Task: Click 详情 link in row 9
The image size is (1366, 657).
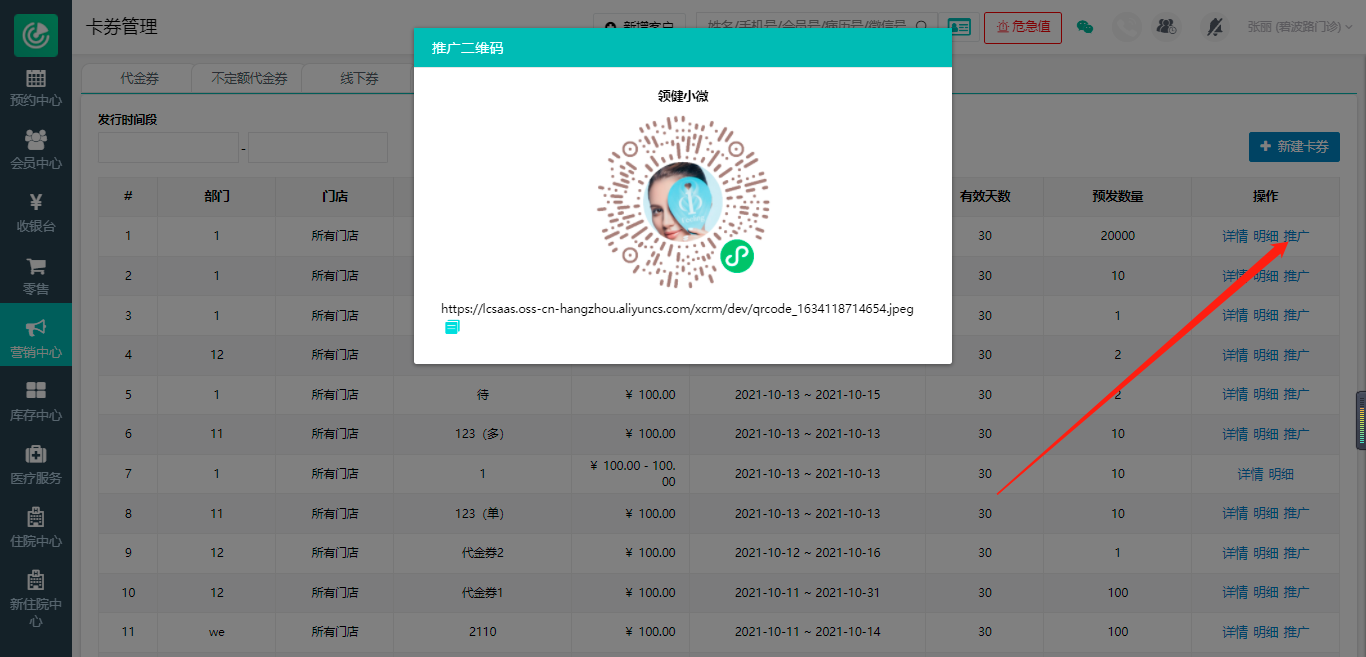Action: click(1235, 552)
